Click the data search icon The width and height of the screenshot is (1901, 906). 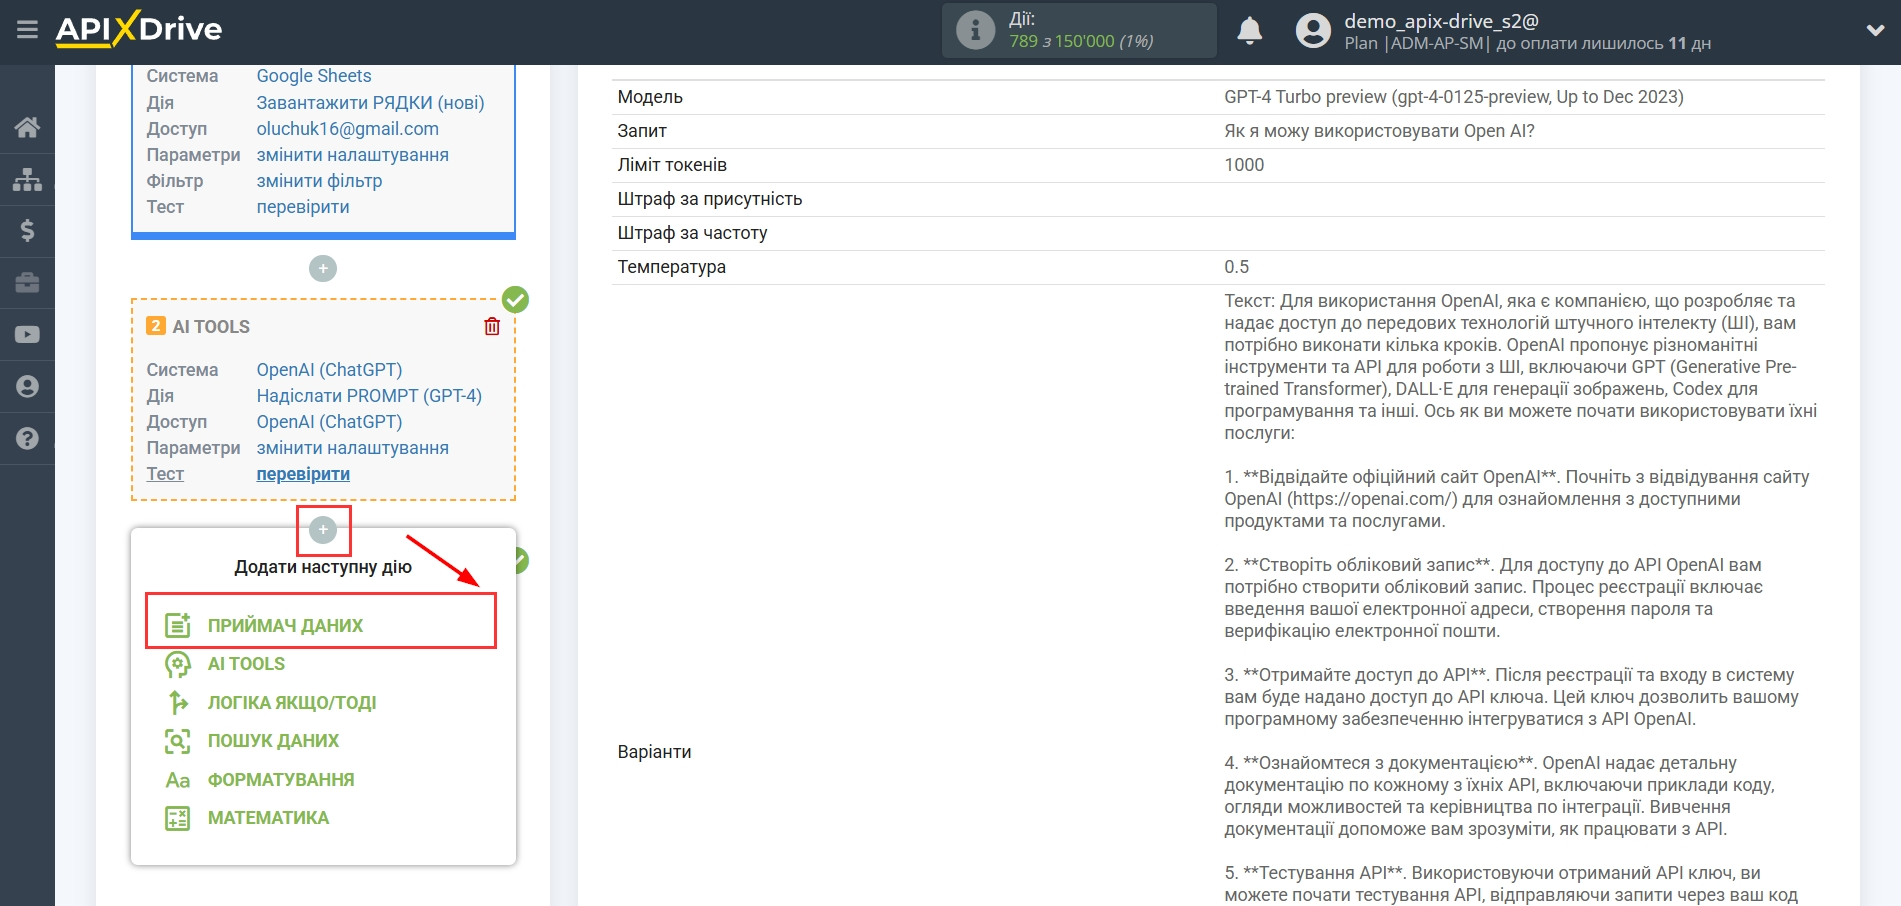tap(178, 741)
